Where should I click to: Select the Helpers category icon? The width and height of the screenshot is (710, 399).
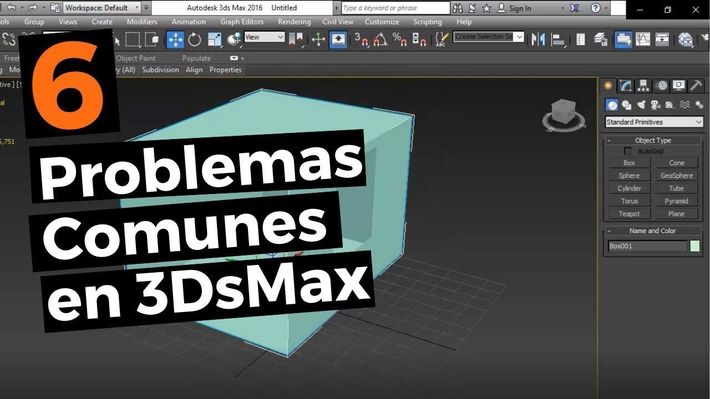point(670,105)
